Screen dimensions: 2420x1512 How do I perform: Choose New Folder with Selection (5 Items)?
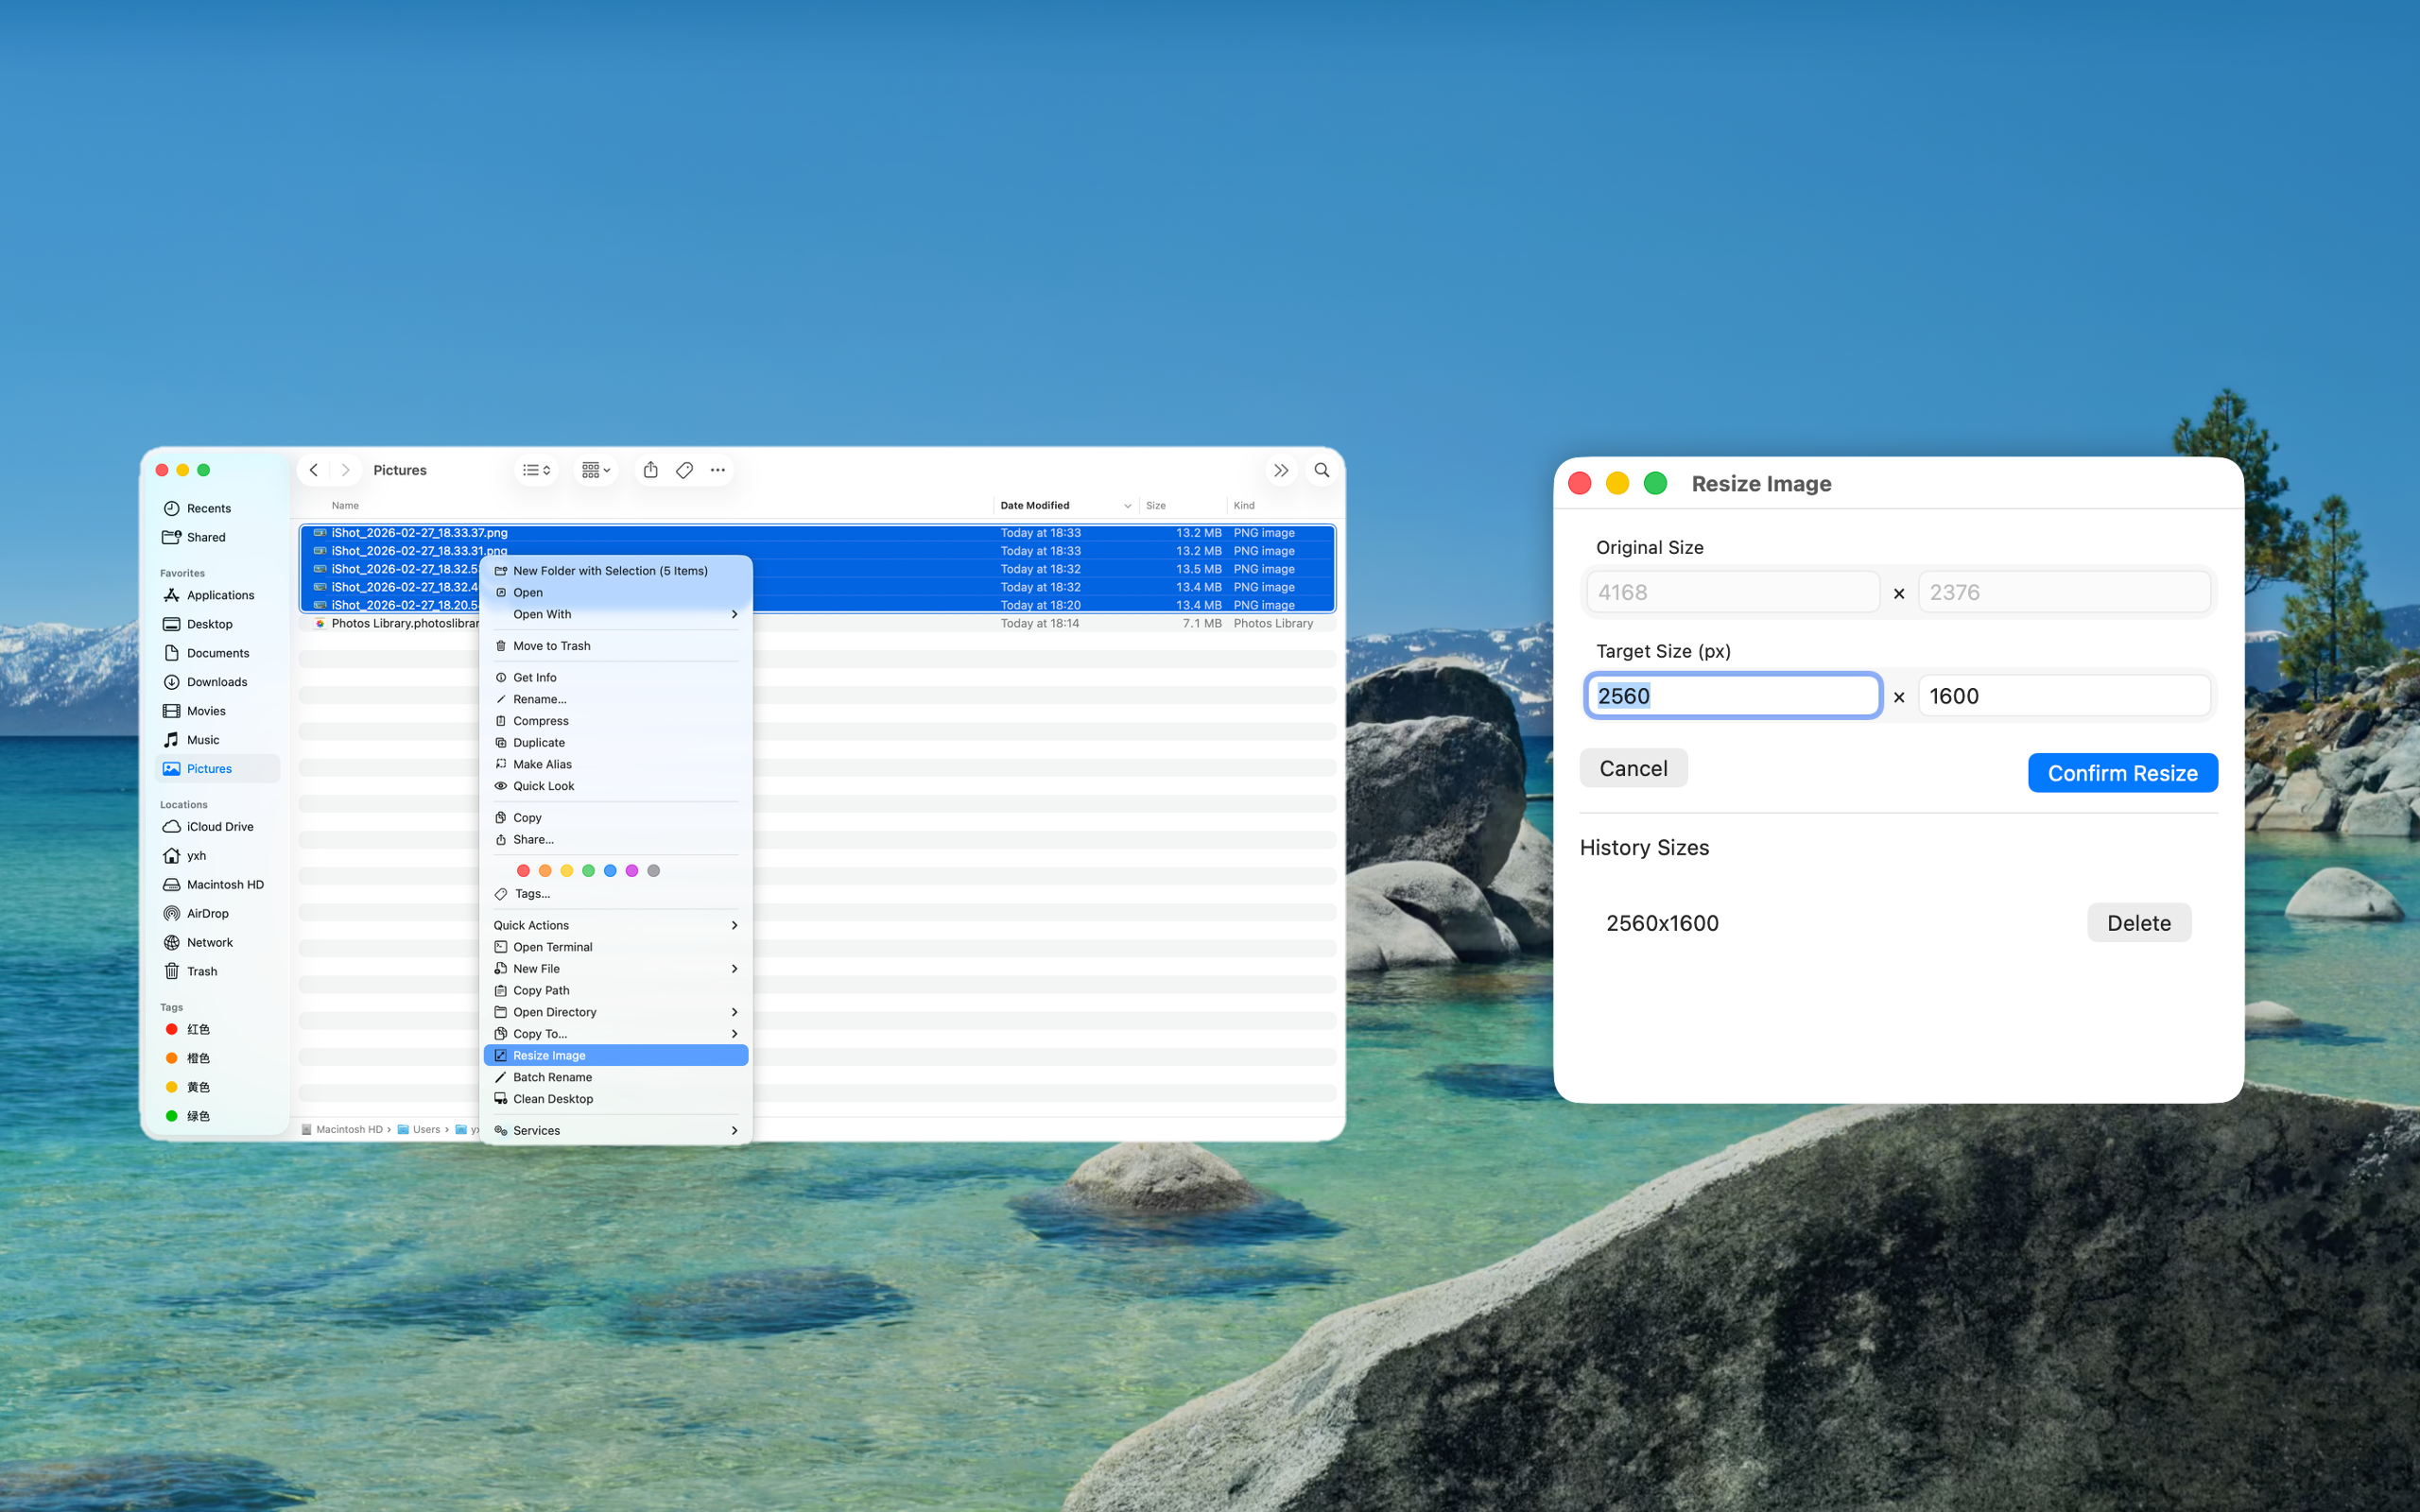616,571
